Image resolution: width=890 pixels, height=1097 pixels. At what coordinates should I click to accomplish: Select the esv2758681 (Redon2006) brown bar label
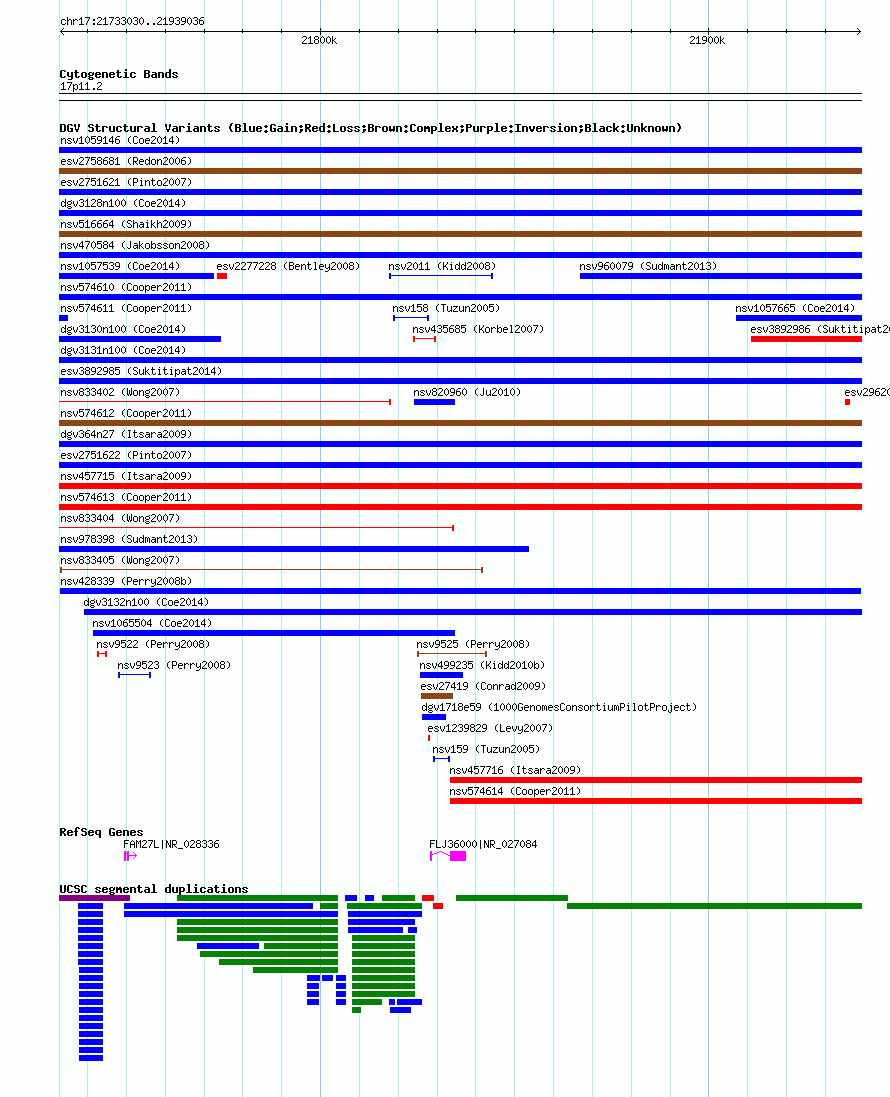126,162
